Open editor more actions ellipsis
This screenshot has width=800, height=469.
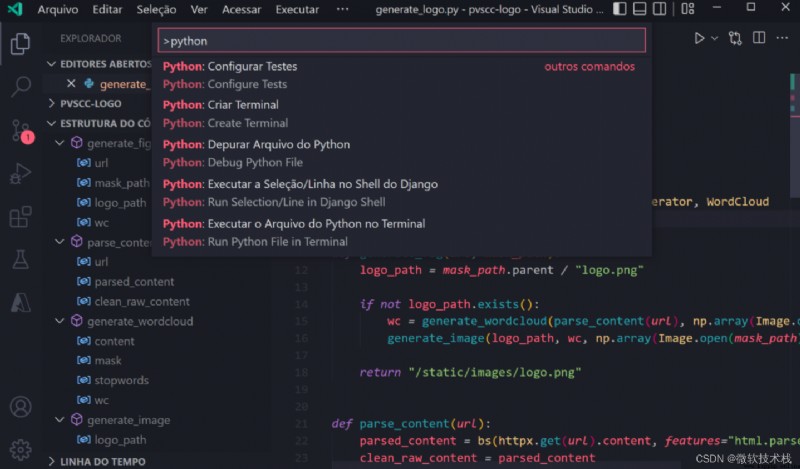click(x=782, y=38)
